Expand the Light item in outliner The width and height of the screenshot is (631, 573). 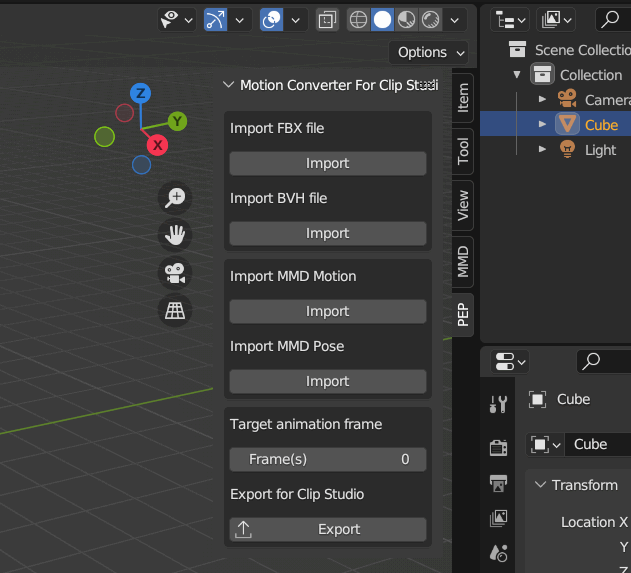(x=542, y=149)
